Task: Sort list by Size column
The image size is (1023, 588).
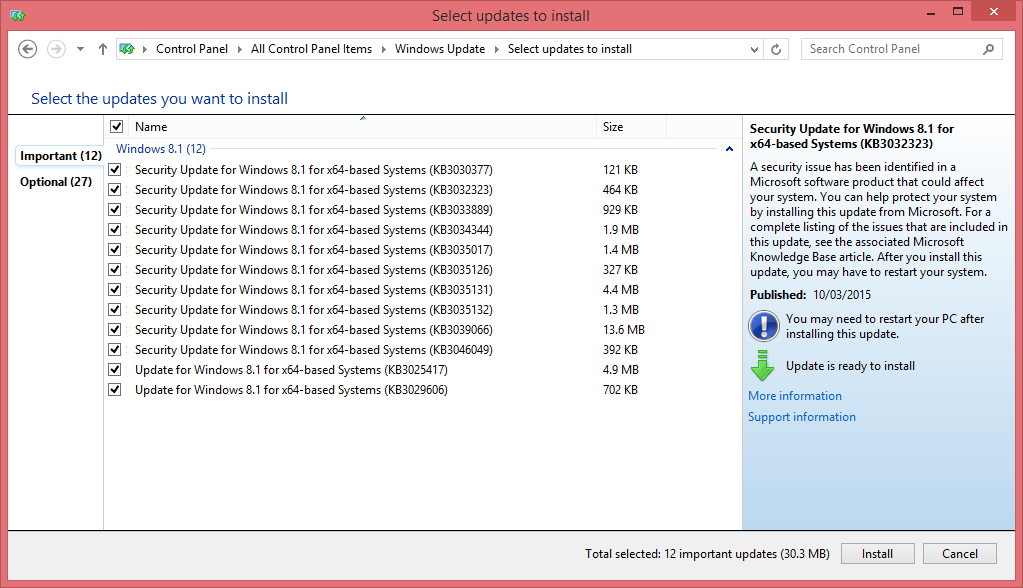Action: (631, 127)
